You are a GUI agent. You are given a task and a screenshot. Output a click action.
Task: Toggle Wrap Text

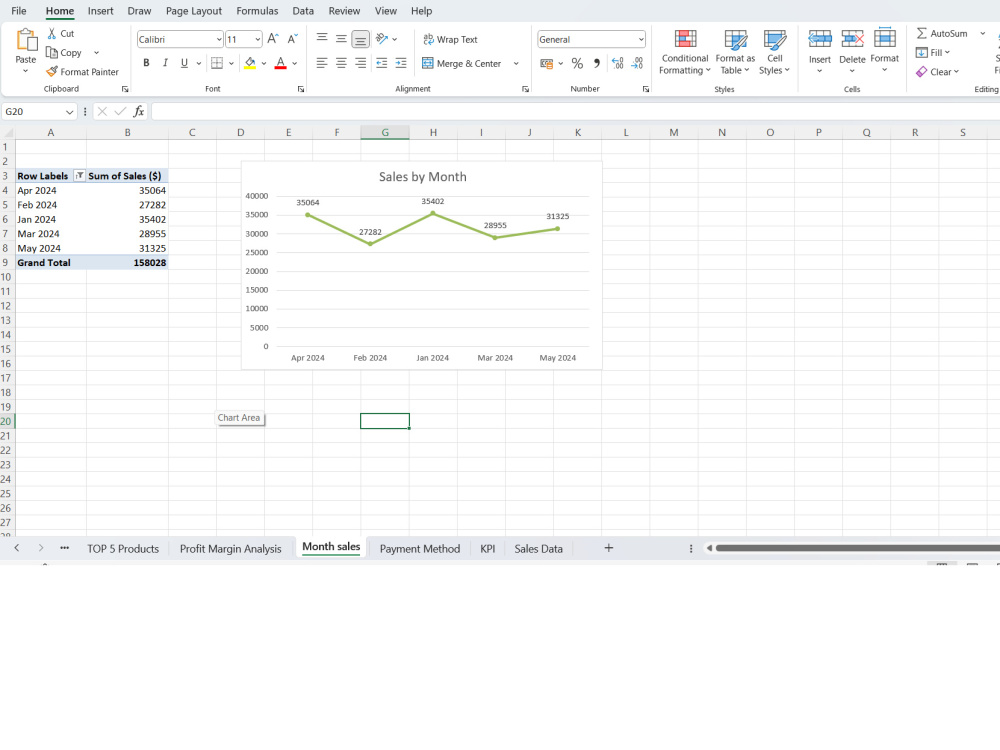click(450, 39)
